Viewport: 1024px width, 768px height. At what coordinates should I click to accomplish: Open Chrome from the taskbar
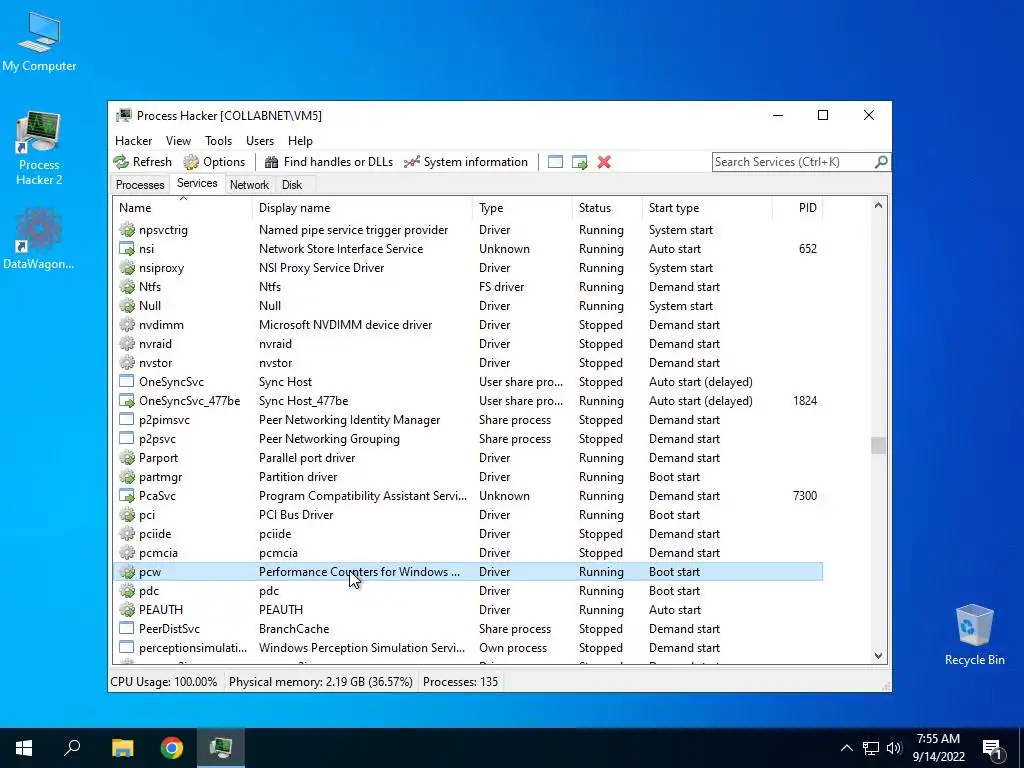(172, 748)
